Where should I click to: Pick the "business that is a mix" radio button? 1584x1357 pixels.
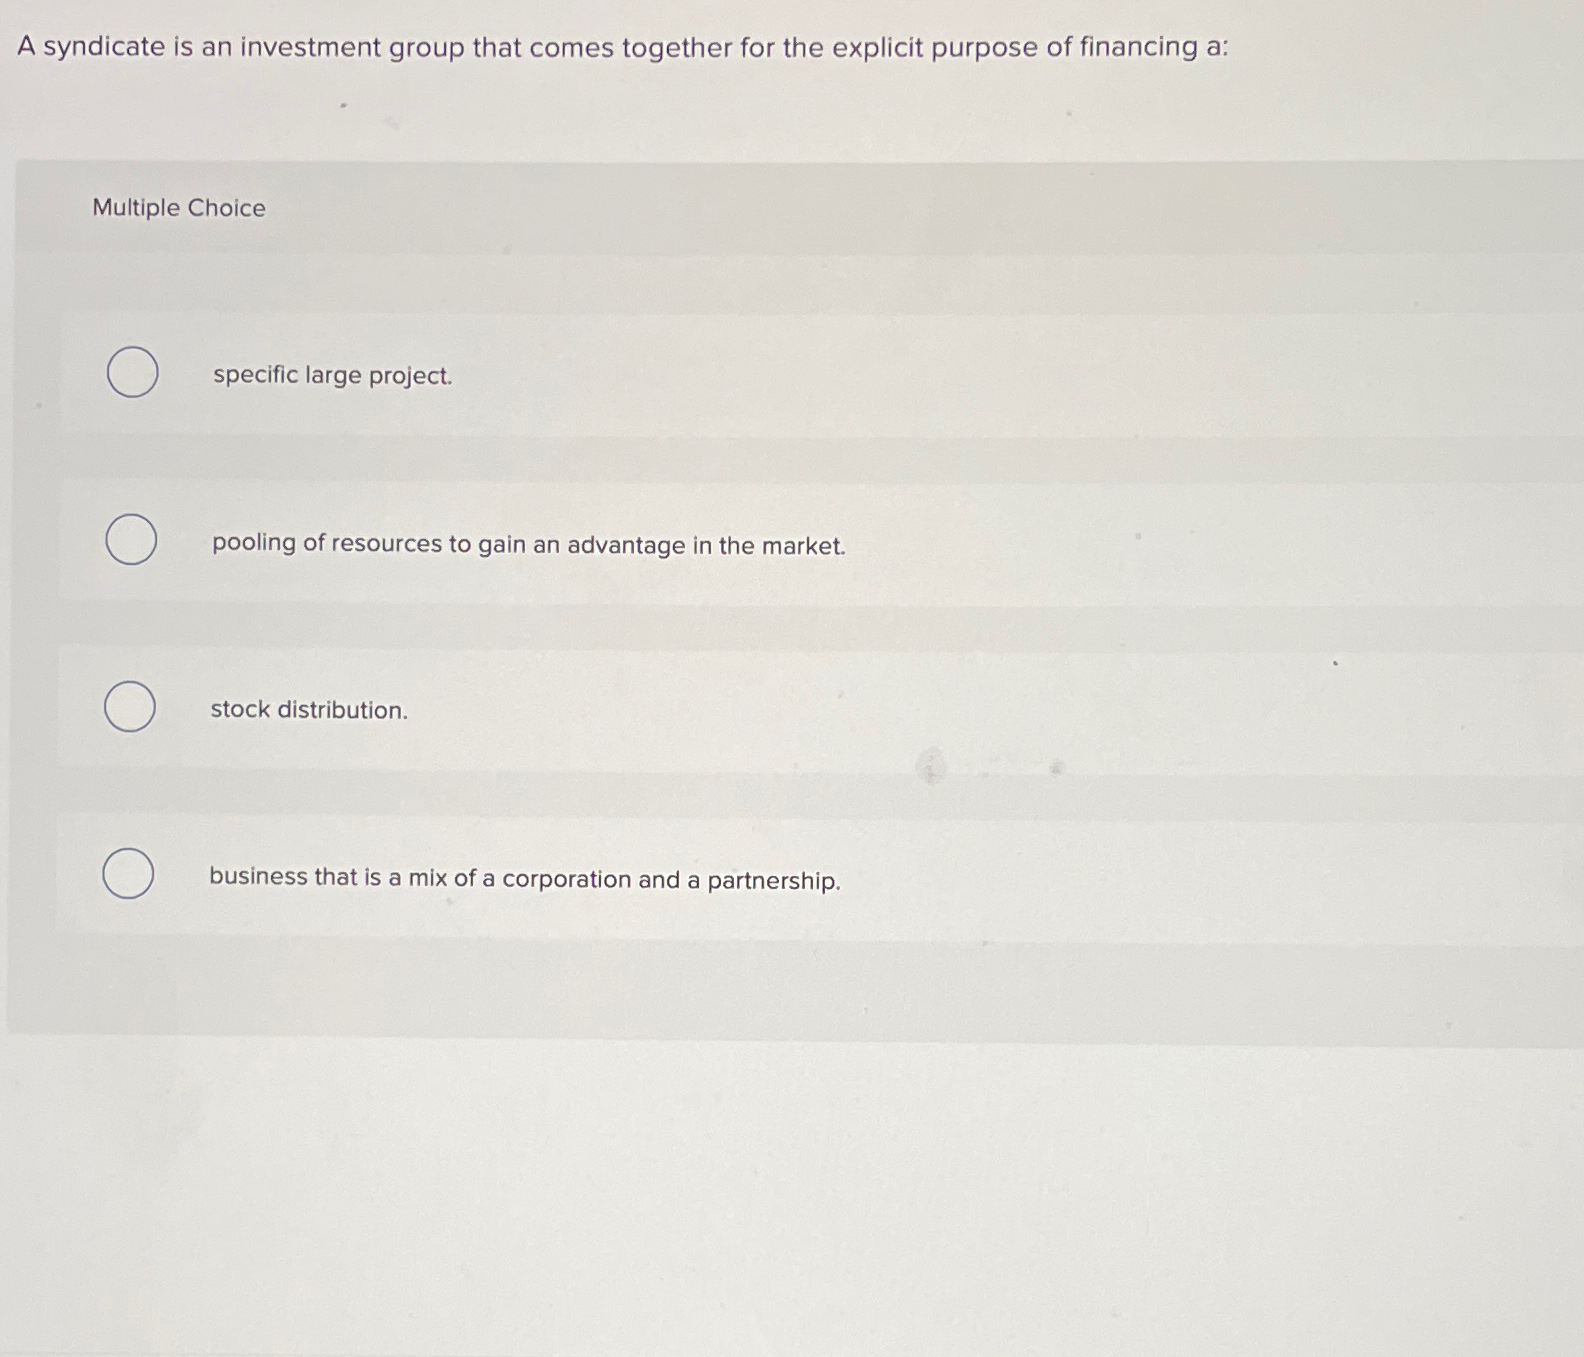click(x=128, y=873)
